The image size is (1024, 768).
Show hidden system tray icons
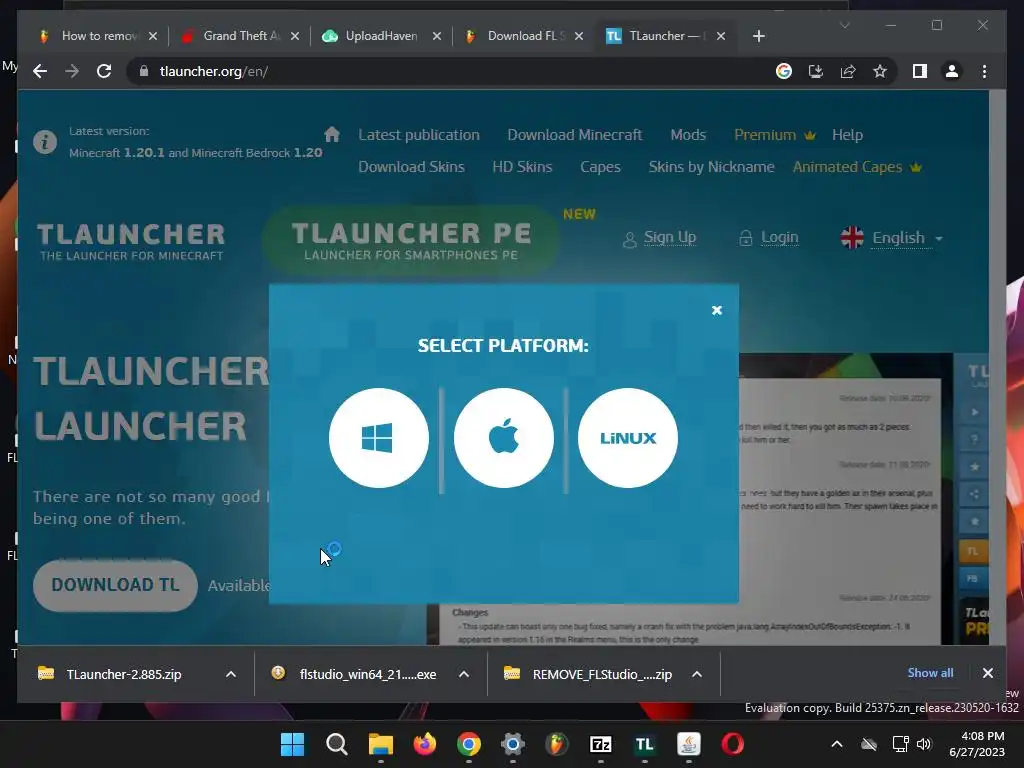(x=837, y=744)
